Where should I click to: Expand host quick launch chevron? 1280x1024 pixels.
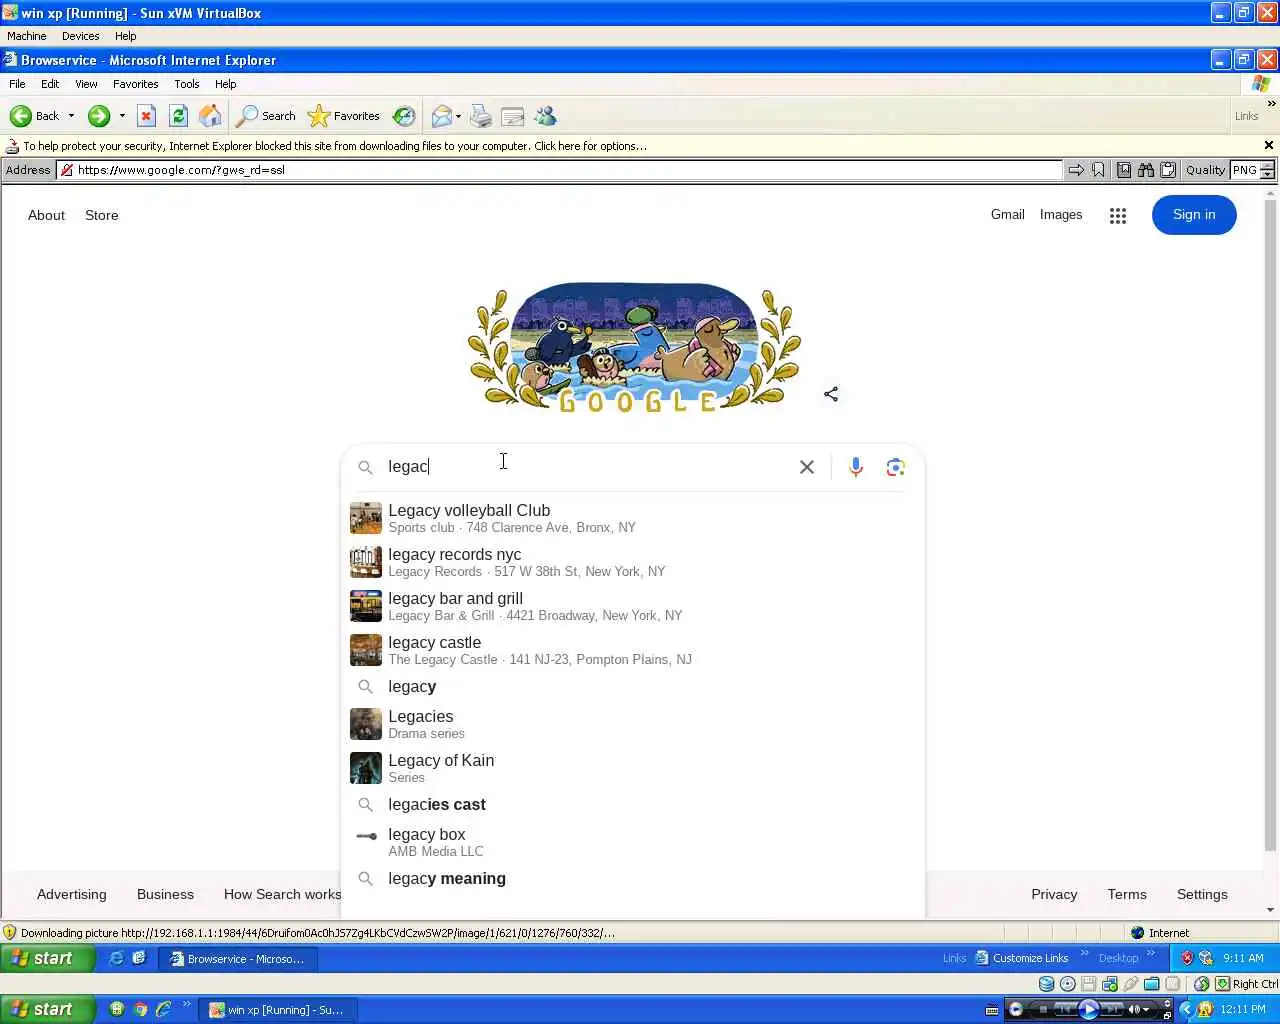point(187,1005)
